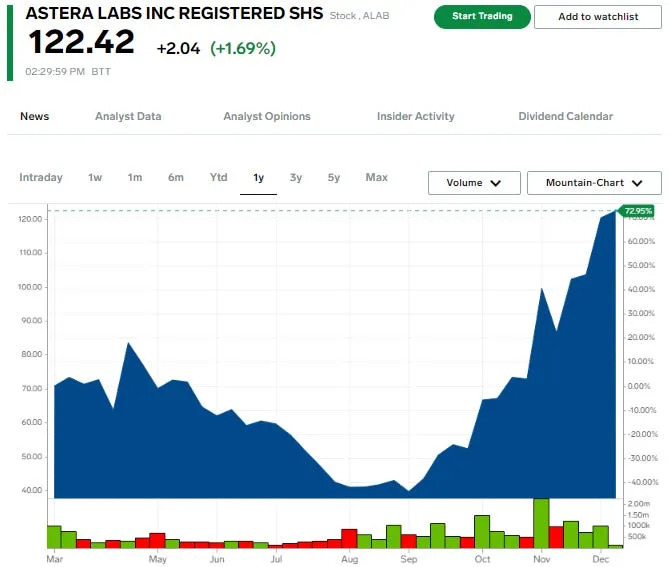
Task: View Insider Activity tab
Action: click(x=416, y=116)
